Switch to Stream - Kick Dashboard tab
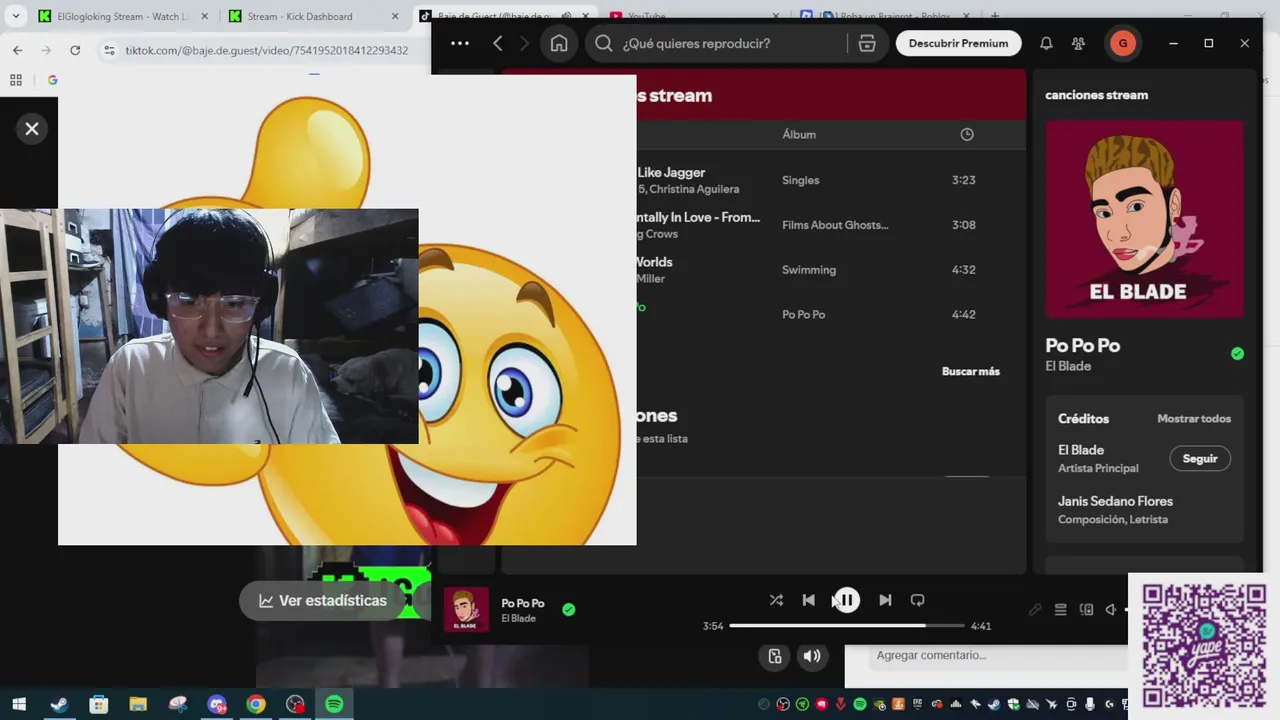The width and height of the screenshot is (1280, 720). (x=312, y=16)
